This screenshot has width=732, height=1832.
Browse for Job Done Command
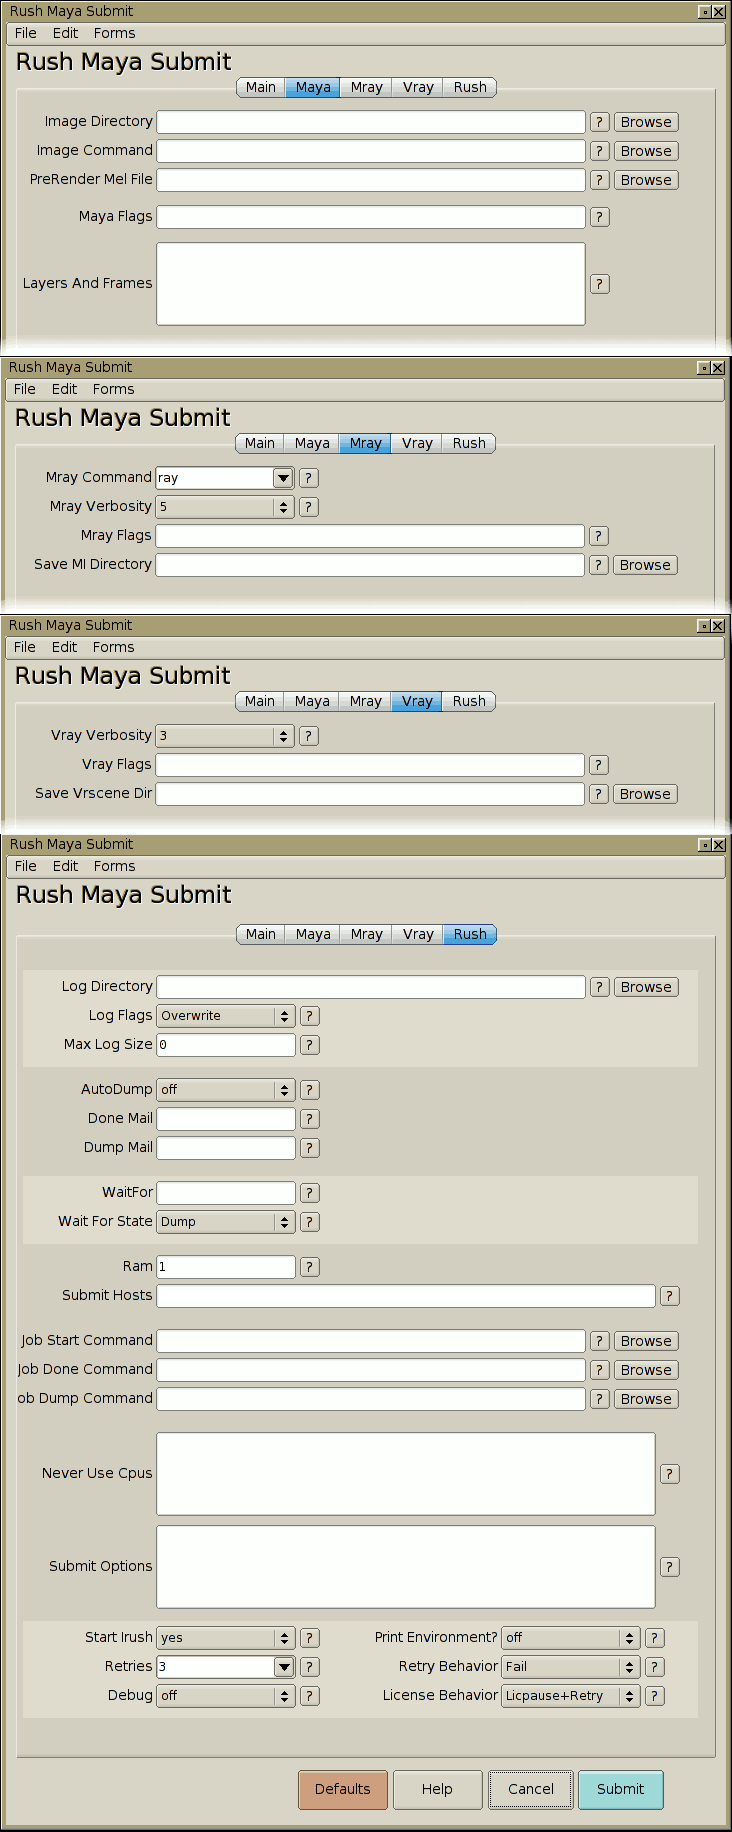646,1370
